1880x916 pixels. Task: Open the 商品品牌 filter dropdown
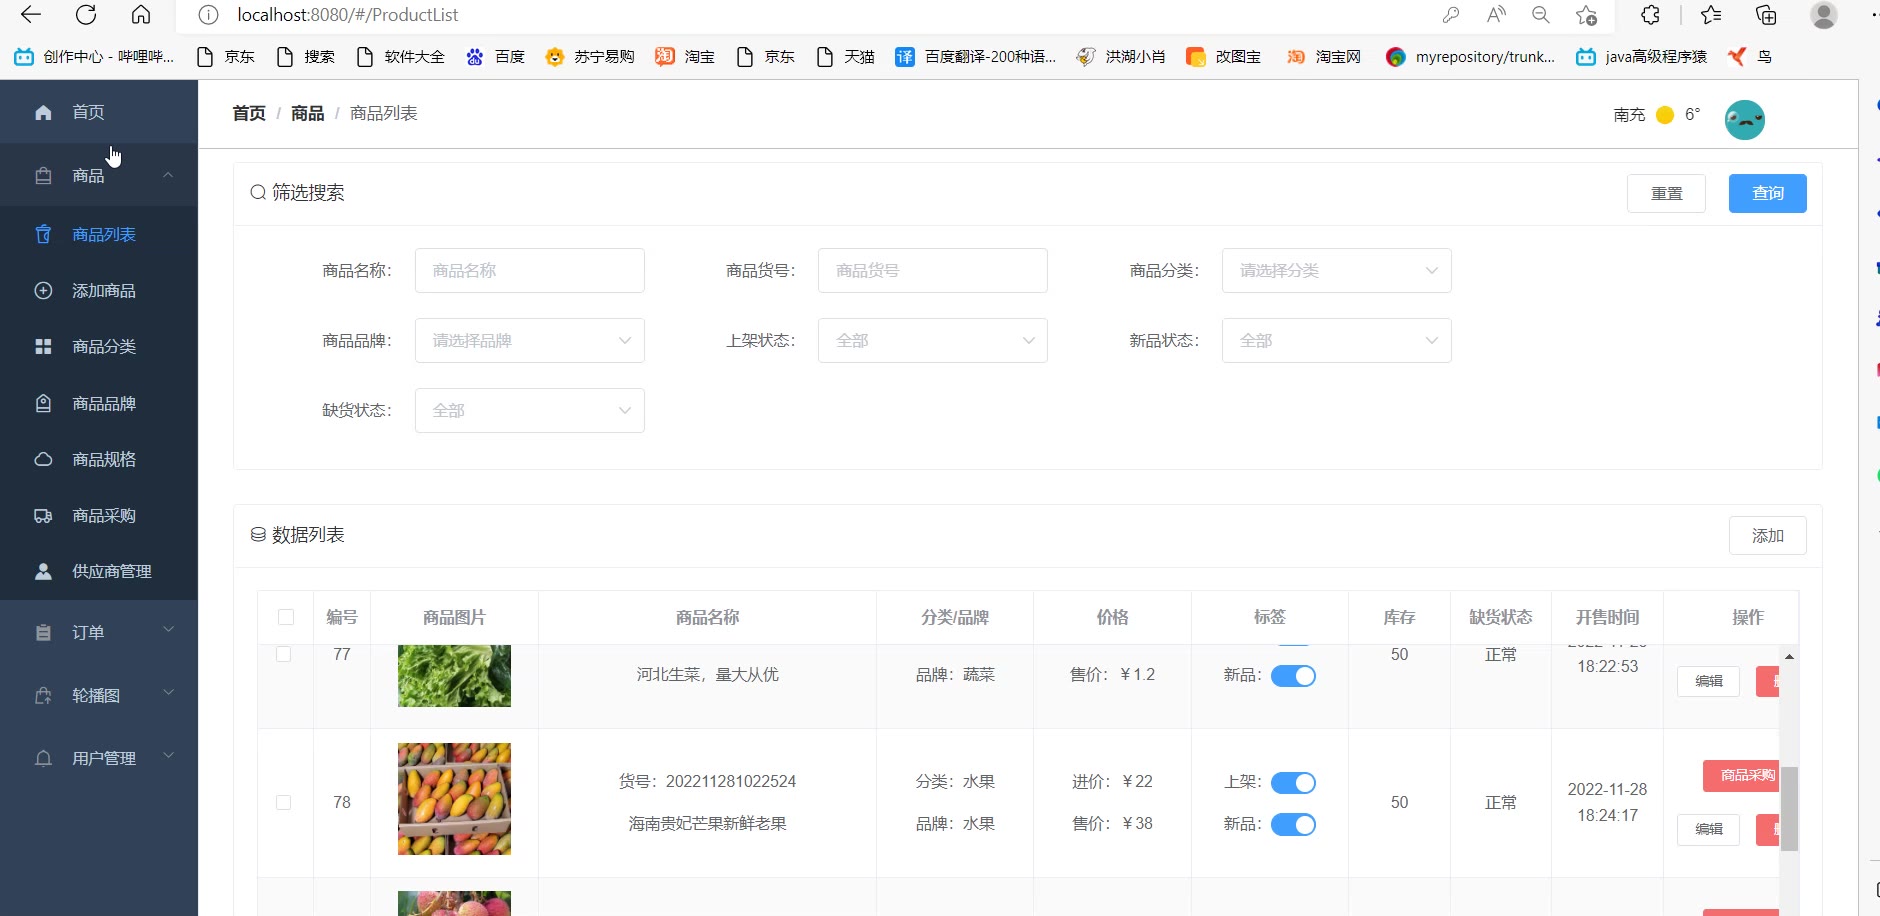[529, 341]
